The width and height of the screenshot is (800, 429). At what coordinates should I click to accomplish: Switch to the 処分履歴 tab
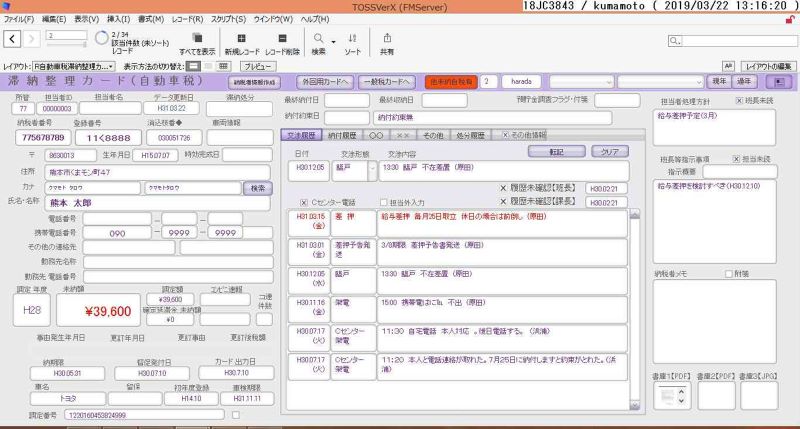point(470,135)
